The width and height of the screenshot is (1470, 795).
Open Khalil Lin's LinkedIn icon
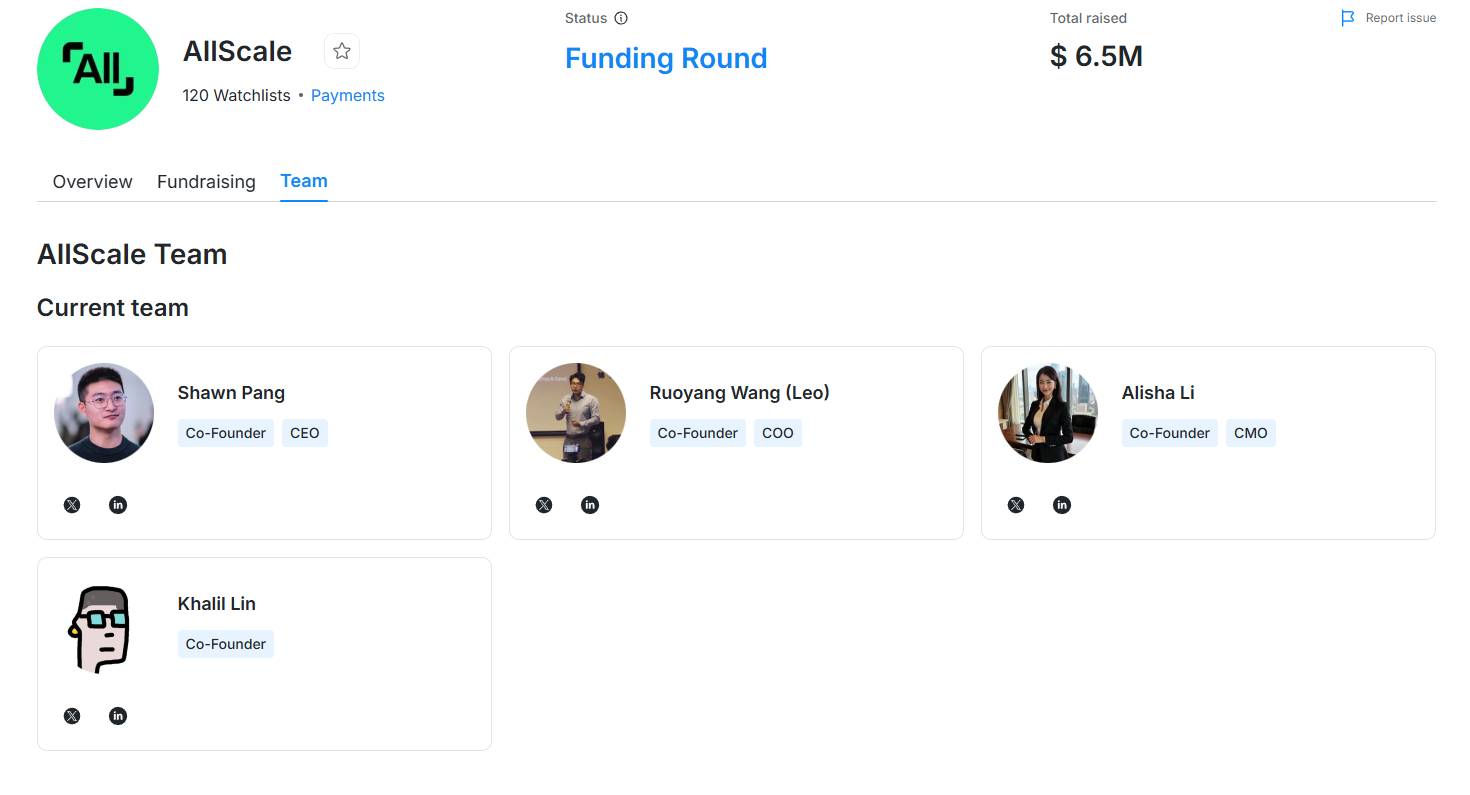click(118, 716)
